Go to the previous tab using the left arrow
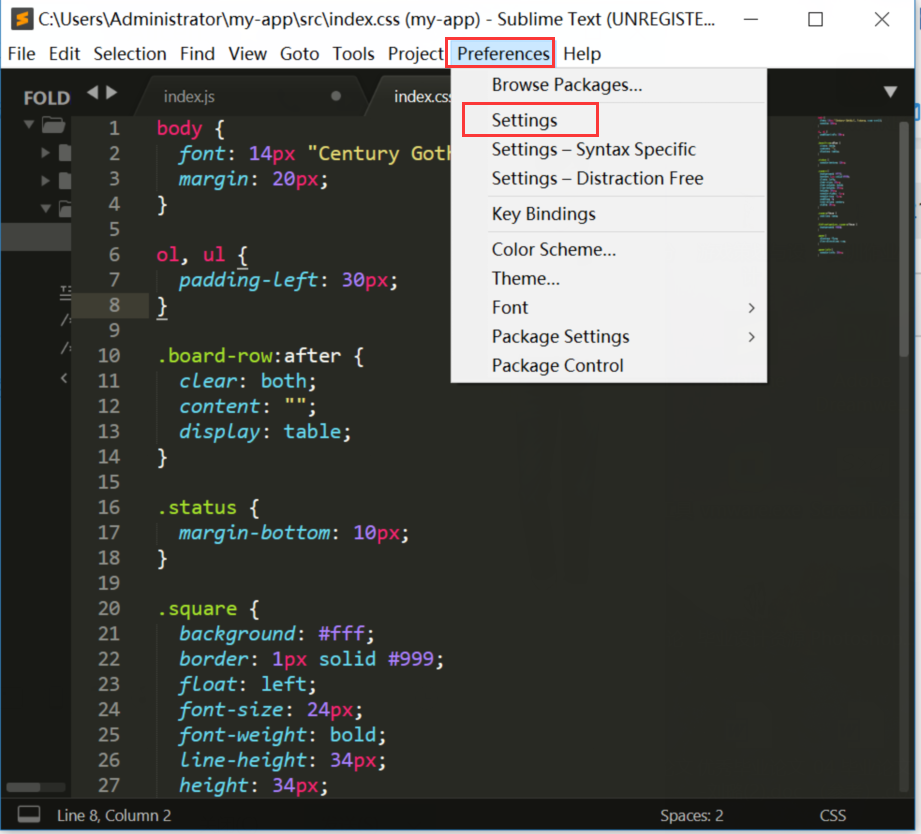 tap(93, 92)
